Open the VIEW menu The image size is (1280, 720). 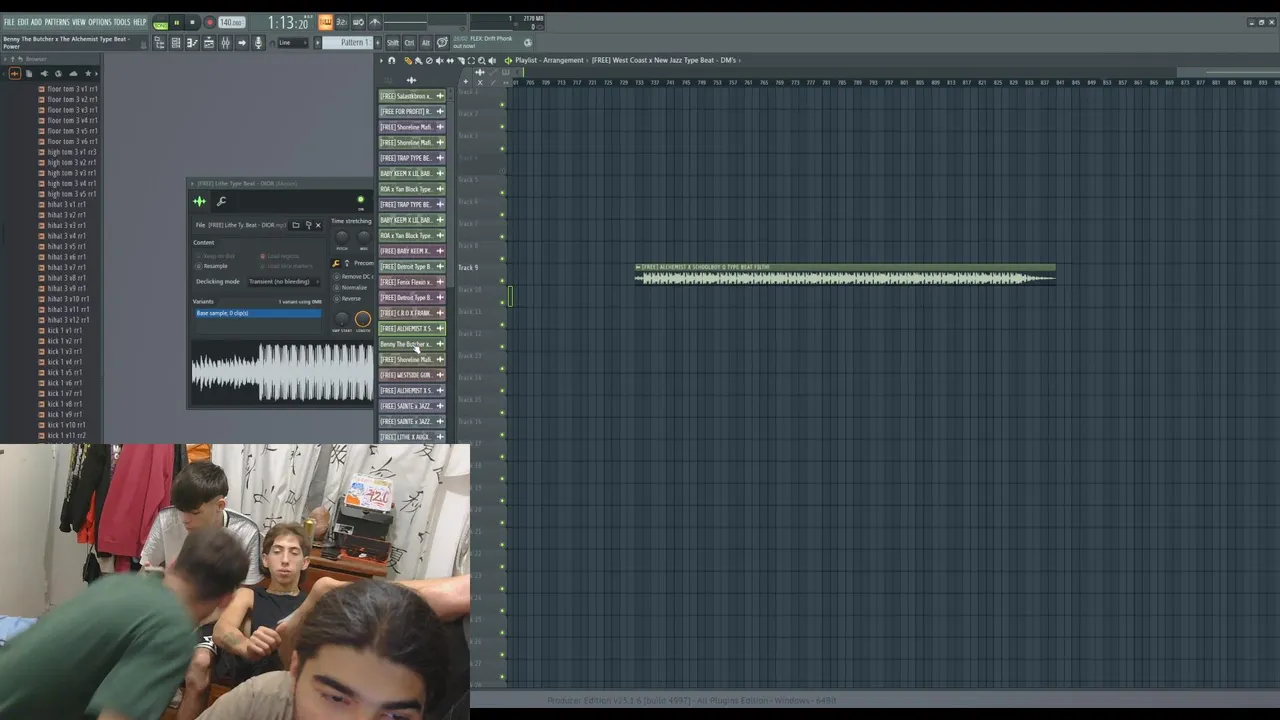coord(78,22)
